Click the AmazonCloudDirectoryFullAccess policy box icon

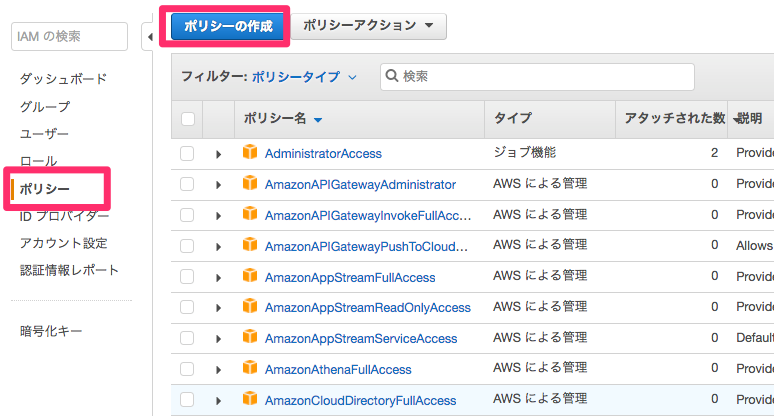point(250,399)
